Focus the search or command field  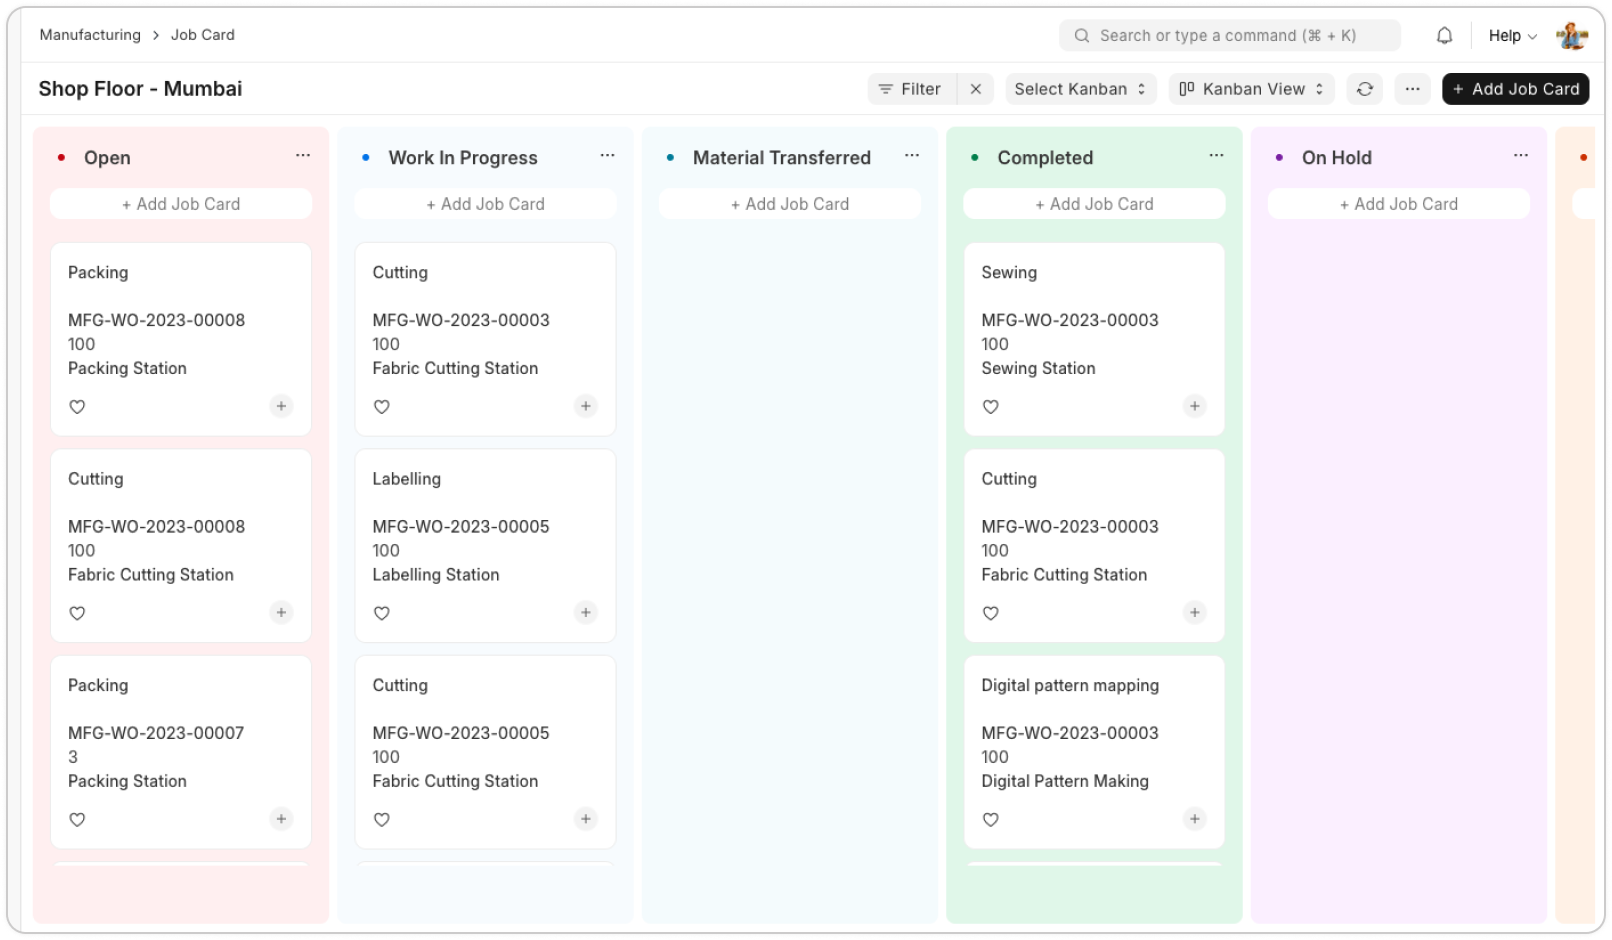pyautogui.click(x=1230, y=36)
